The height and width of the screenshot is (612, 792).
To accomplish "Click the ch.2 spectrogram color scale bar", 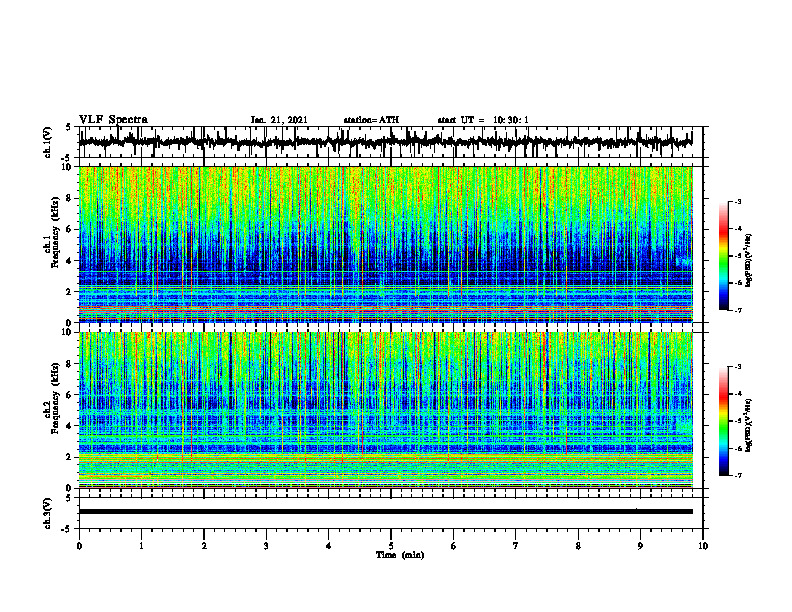I will click(723, 421).
